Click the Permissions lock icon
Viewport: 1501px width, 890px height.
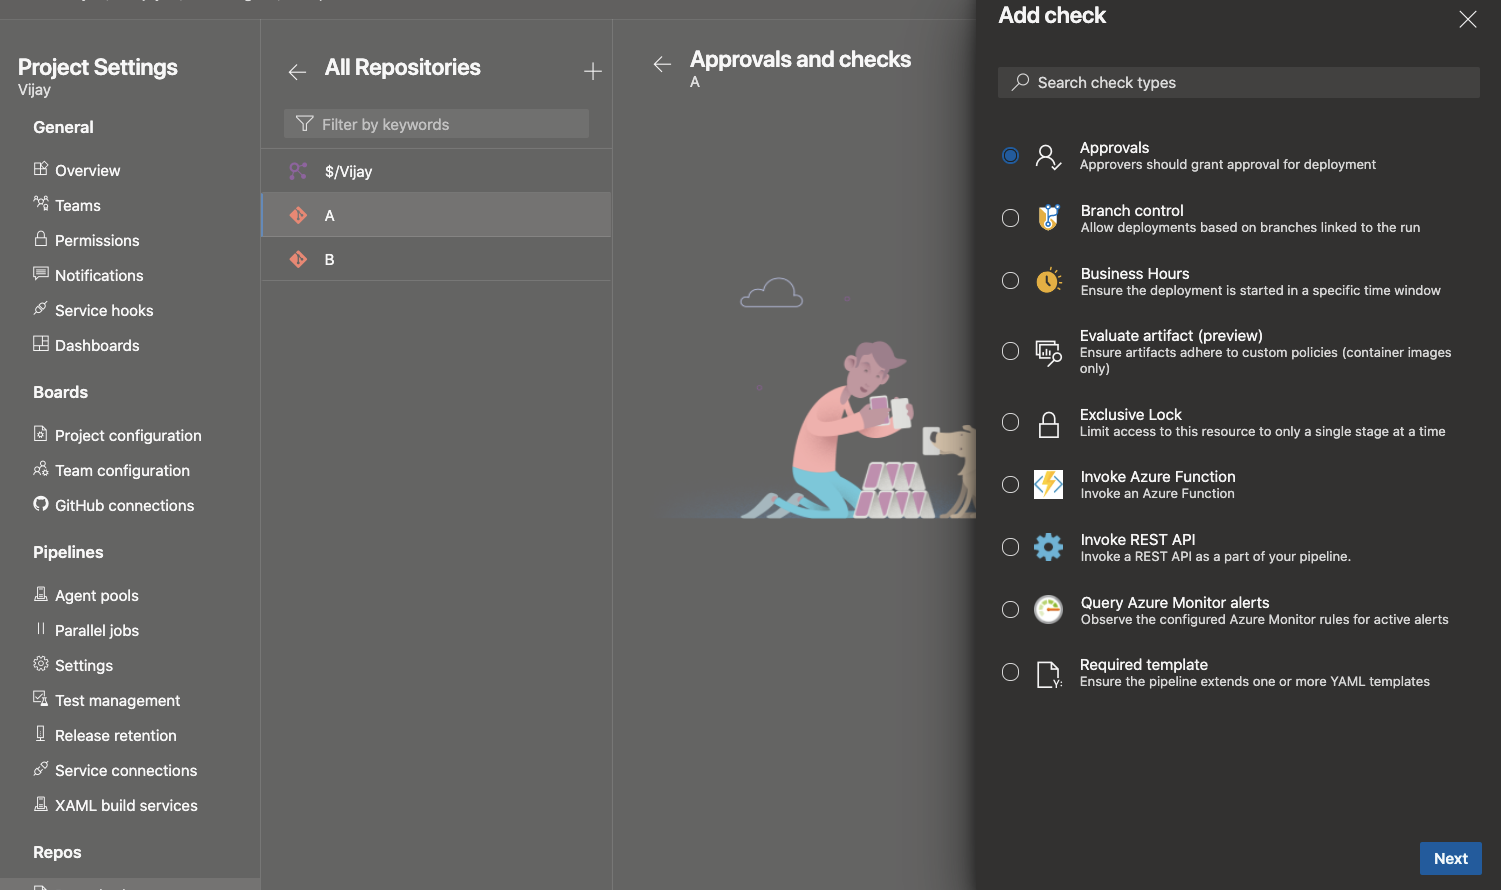[x=41, y=238]
